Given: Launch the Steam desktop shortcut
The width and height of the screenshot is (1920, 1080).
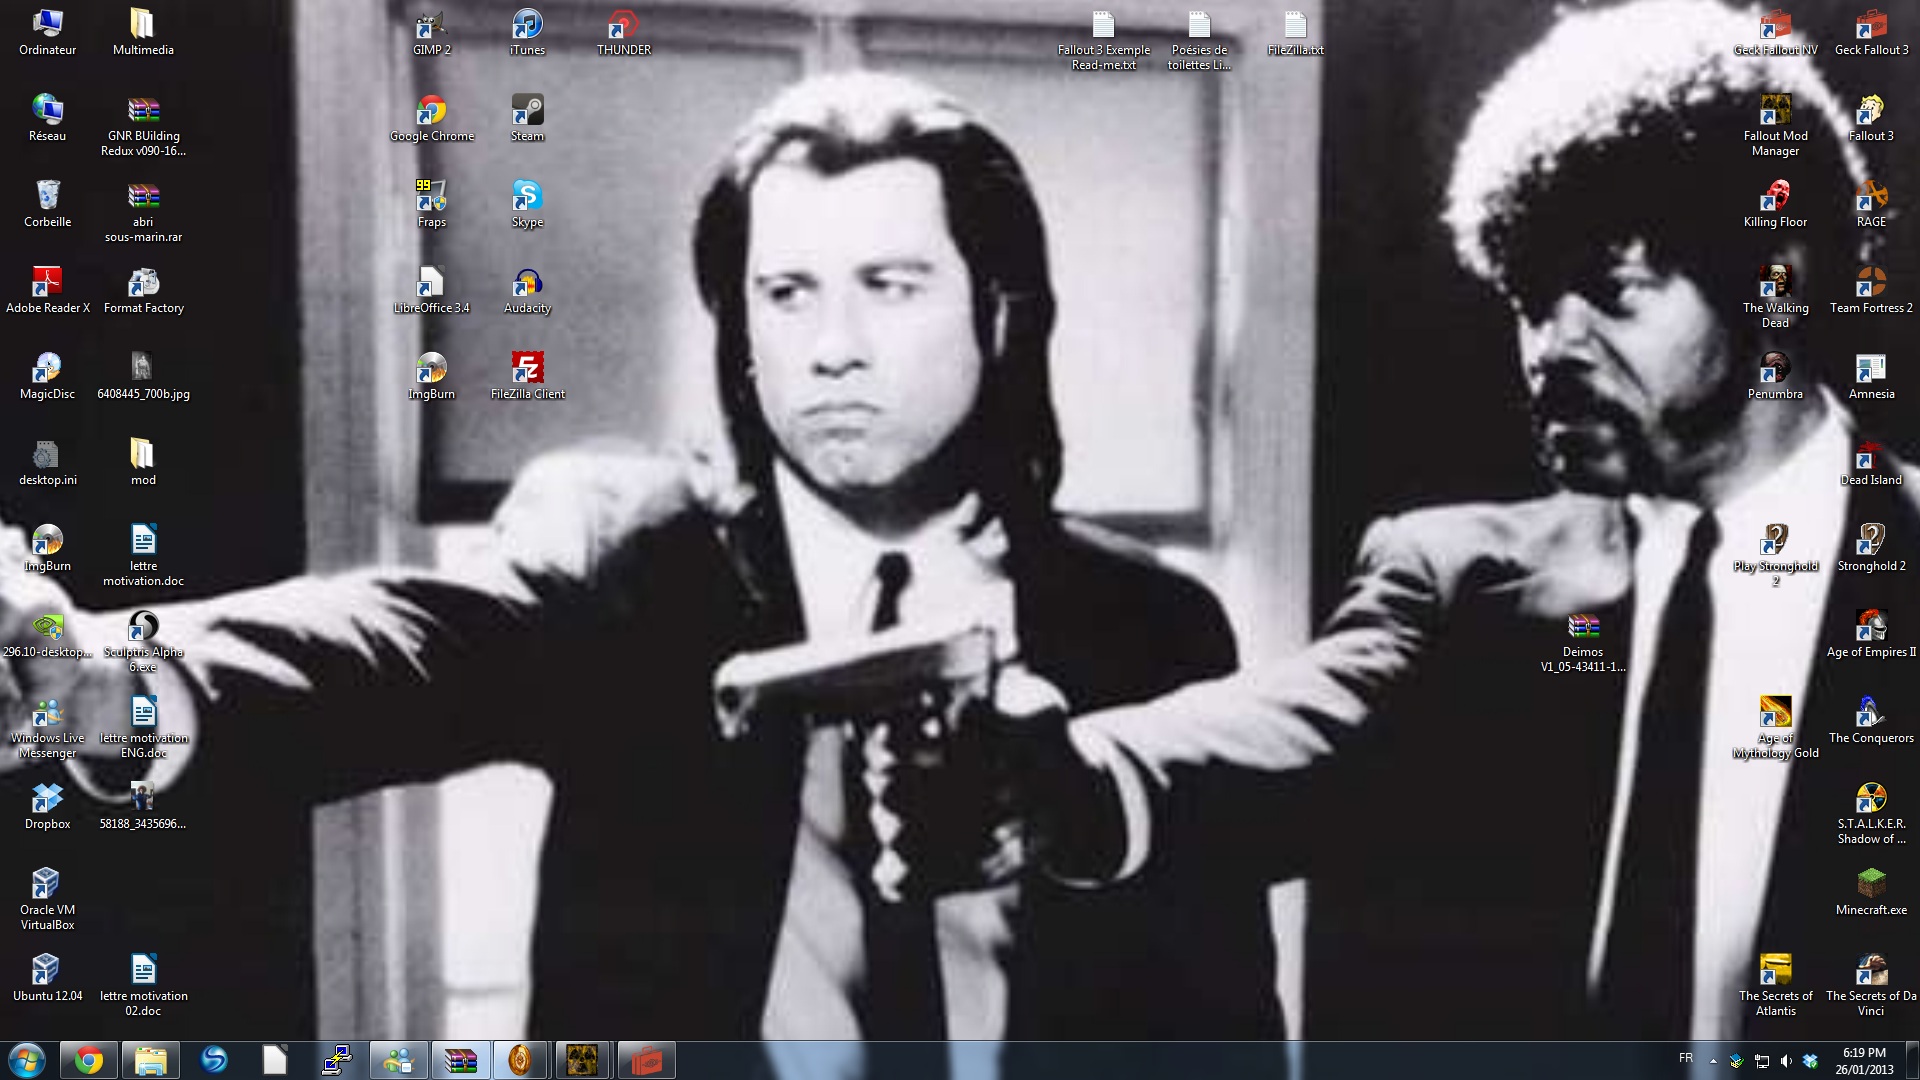Looking at the screenshot, I should 527,118.
